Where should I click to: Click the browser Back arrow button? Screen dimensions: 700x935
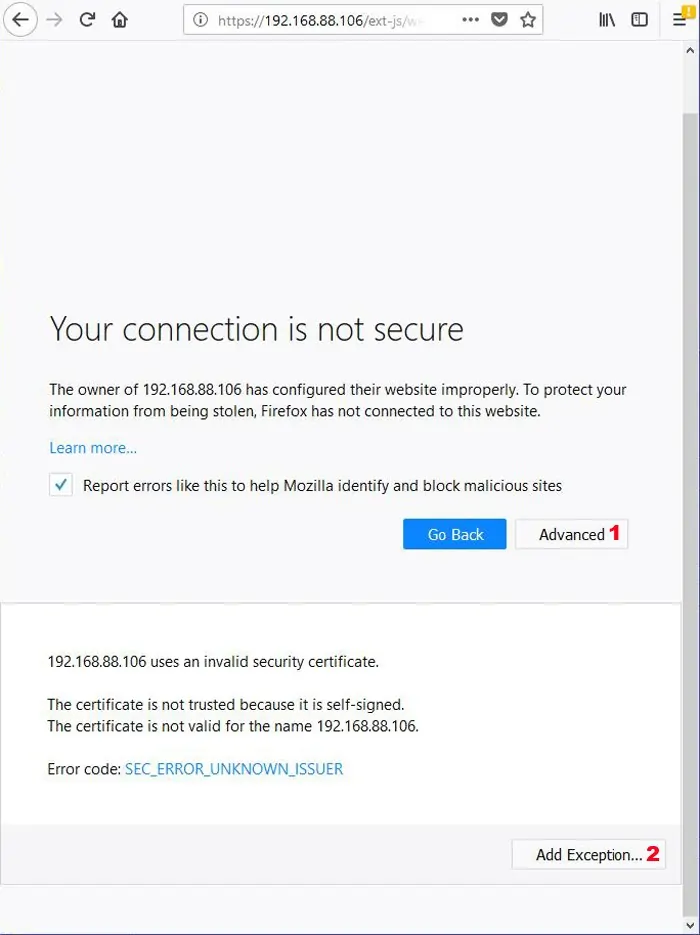click(x=20, y=20)
